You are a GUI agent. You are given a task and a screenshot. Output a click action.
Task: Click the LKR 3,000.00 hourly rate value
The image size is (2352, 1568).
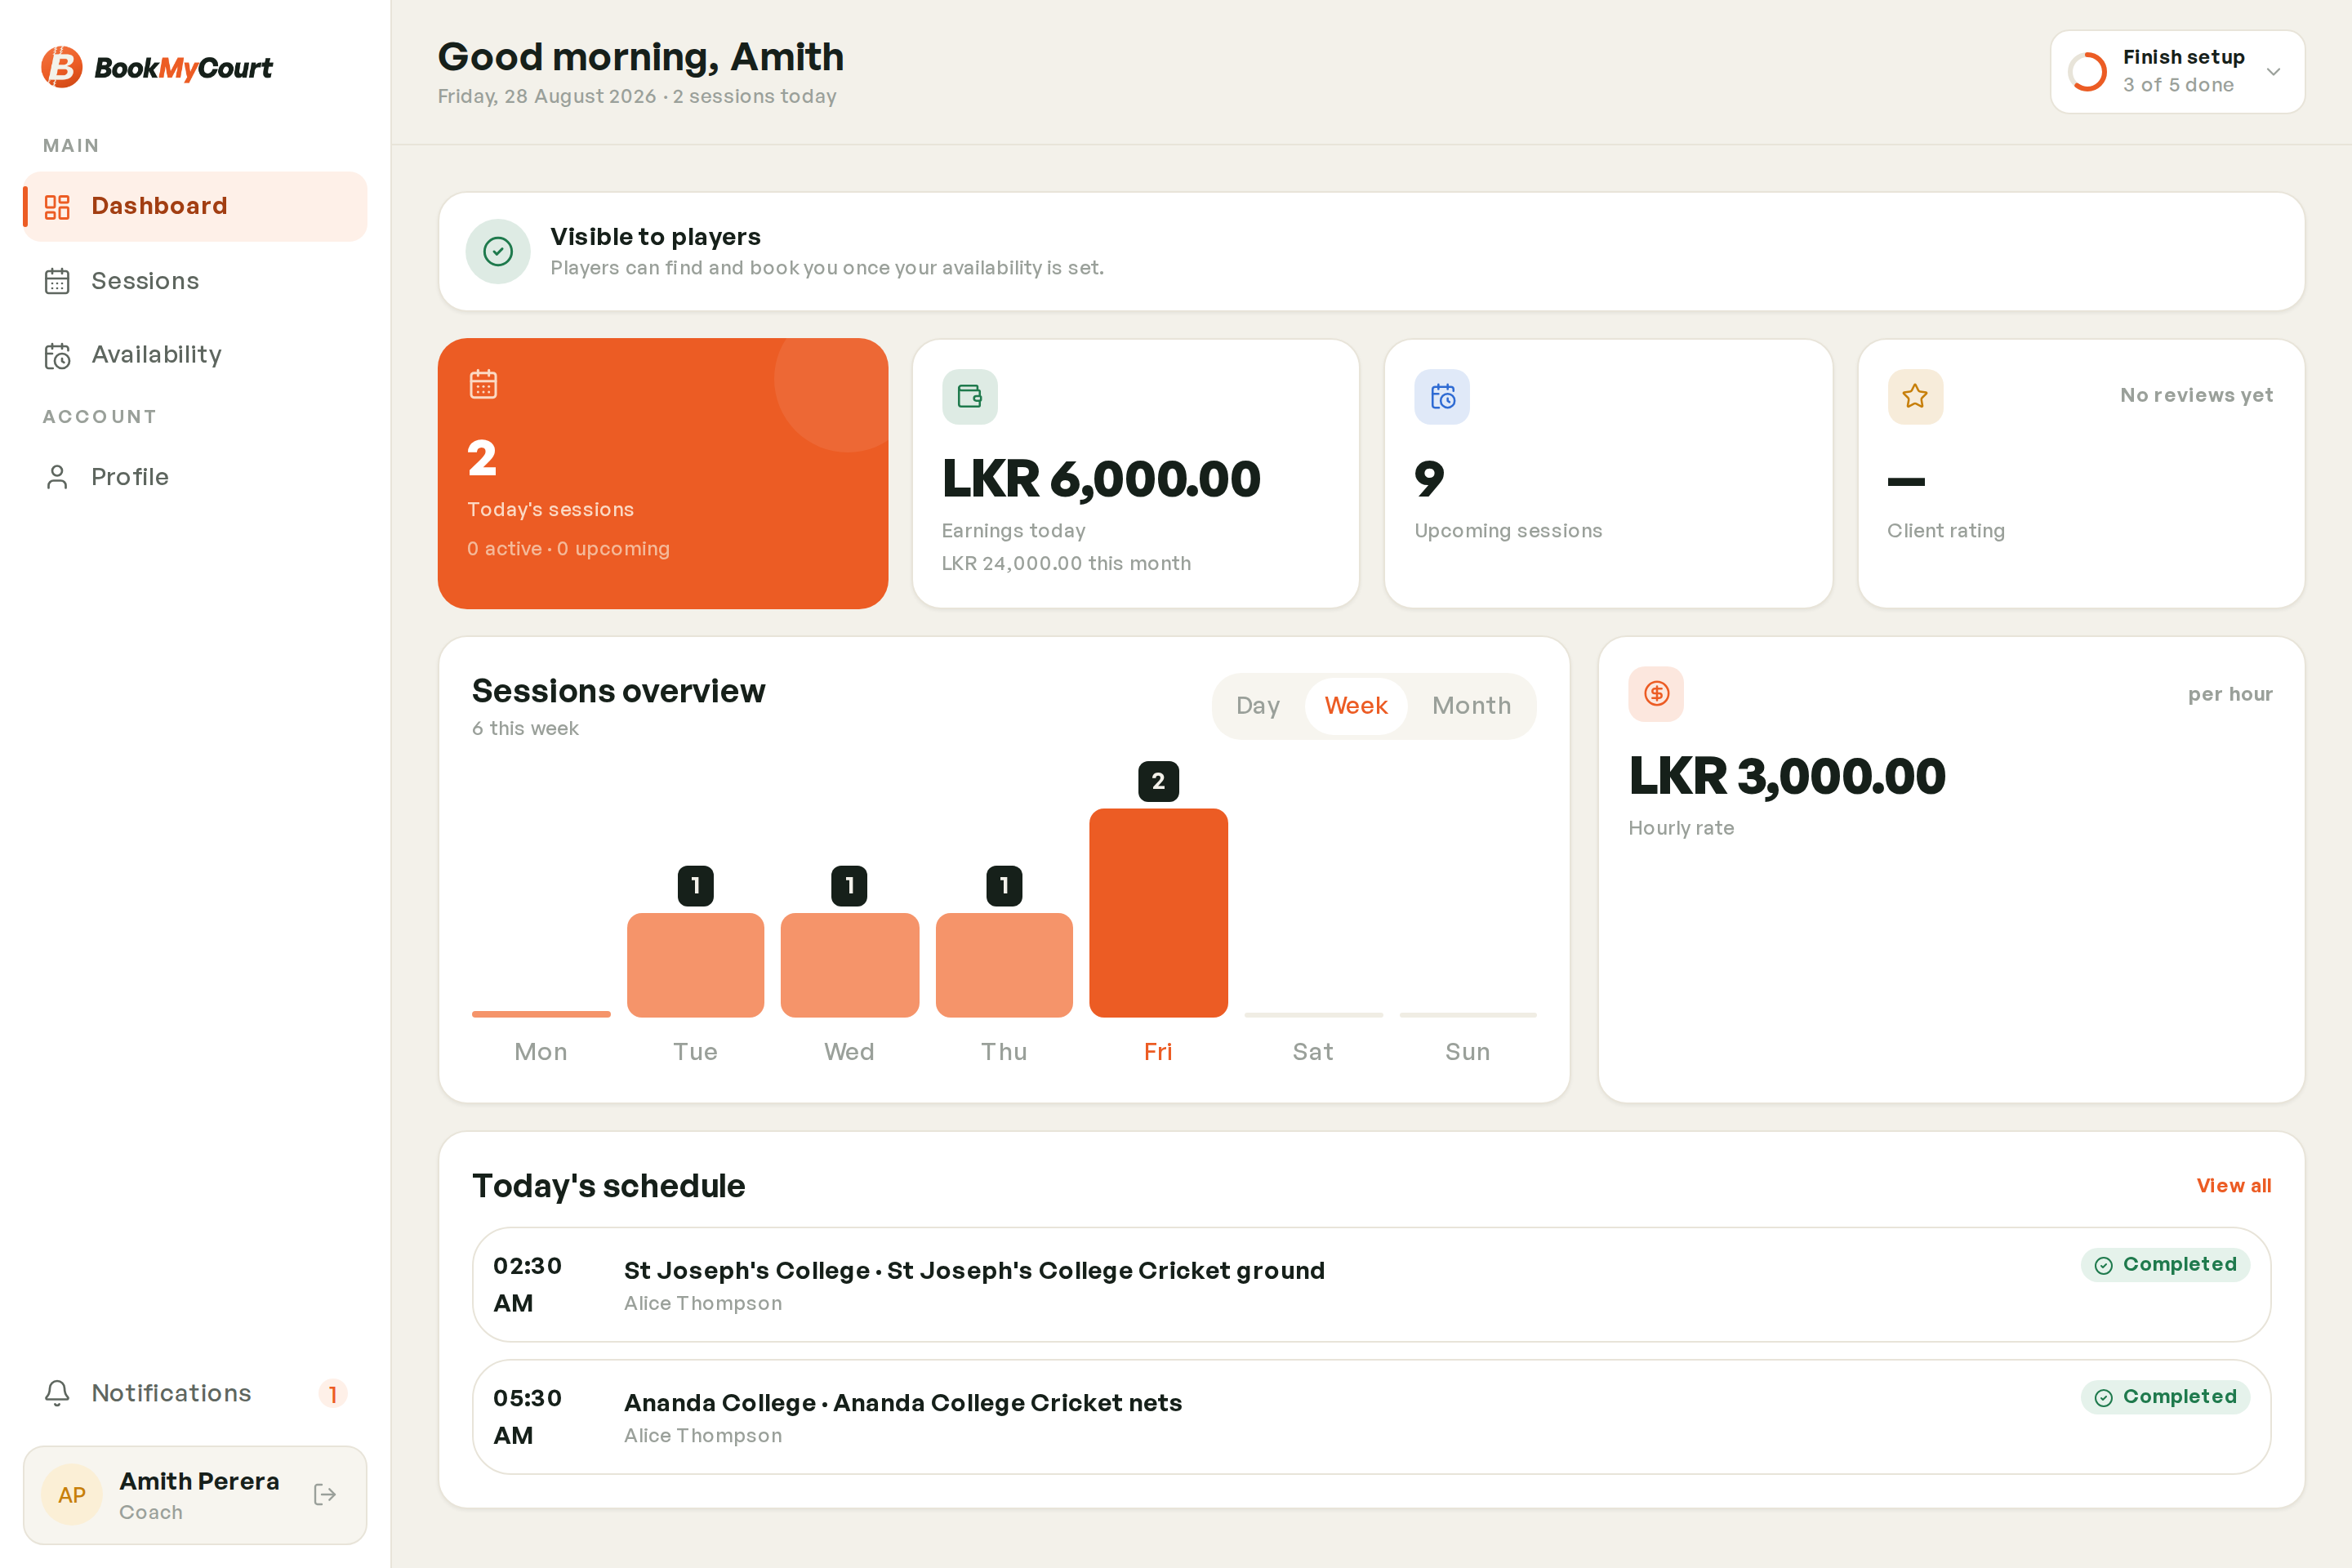pyautogui.click(x=1787, y=777)
